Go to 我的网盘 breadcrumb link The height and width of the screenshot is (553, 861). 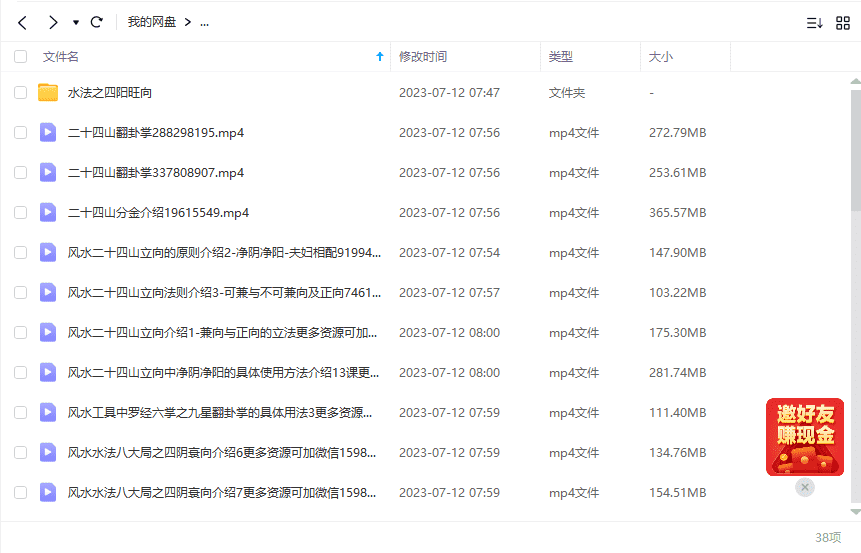pyautogui.click(x=151, y=22)
